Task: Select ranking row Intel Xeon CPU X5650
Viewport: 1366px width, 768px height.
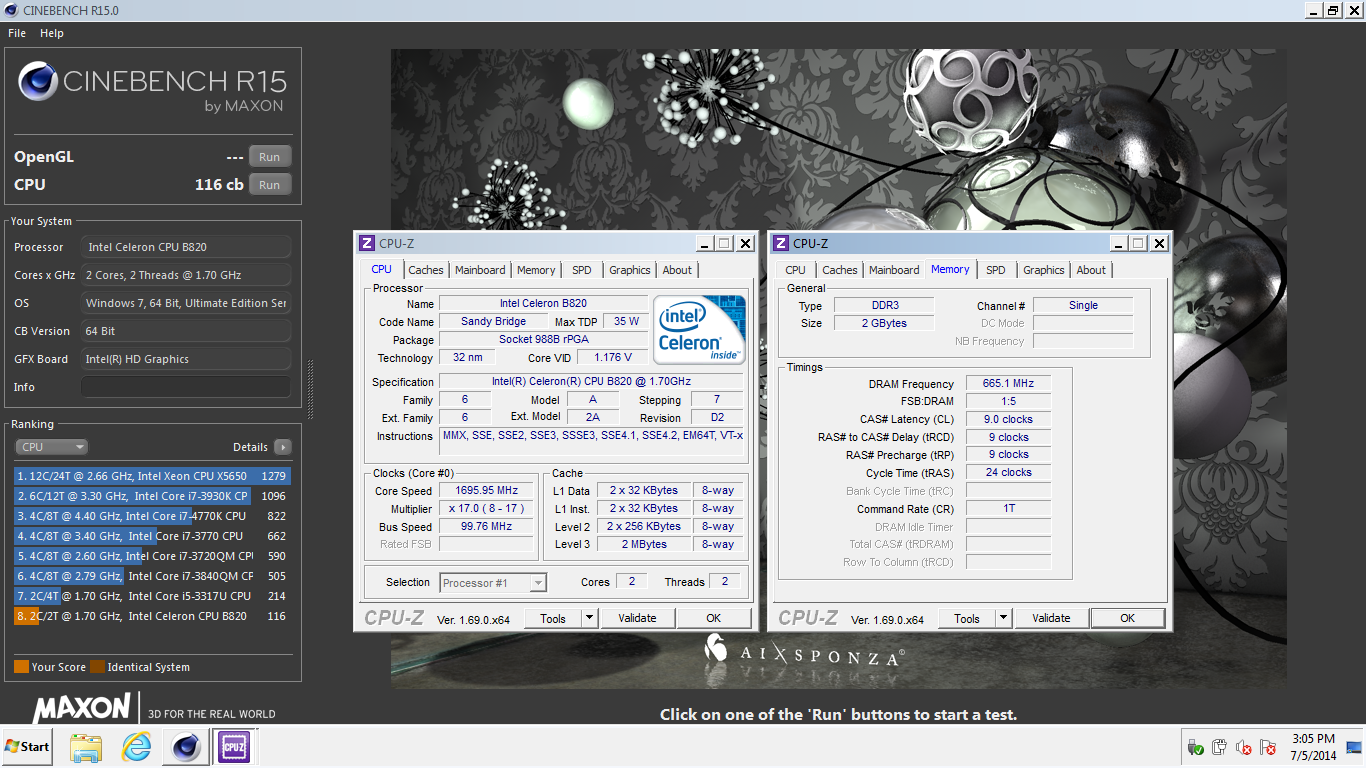Action: click(152, 476)
